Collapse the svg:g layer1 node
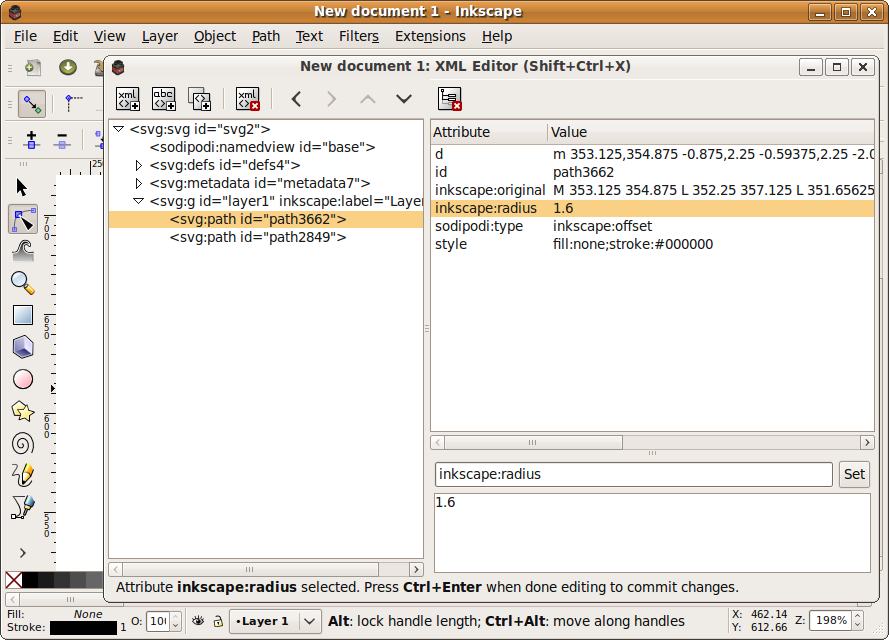889x640 pixels. point(138,201)
